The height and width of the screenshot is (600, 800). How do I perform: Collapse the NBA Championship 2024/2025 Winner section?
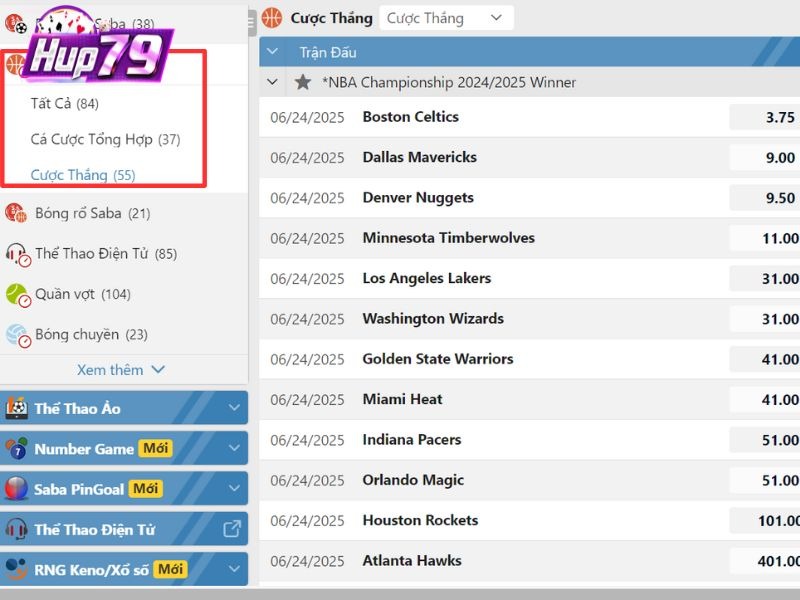click(x=273, y=82)
